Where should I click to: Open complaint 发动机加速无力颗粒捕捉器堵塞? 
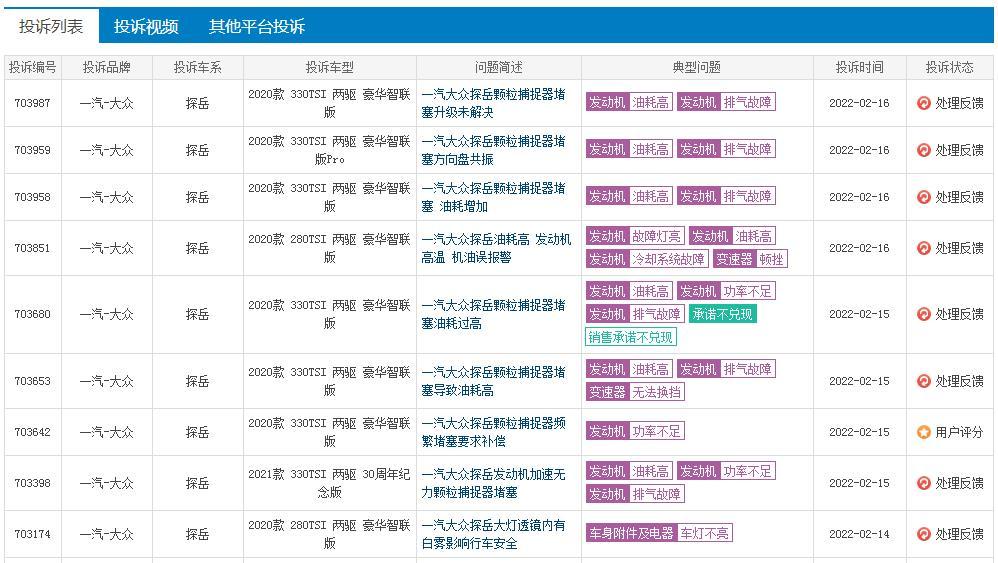point(493,483)
